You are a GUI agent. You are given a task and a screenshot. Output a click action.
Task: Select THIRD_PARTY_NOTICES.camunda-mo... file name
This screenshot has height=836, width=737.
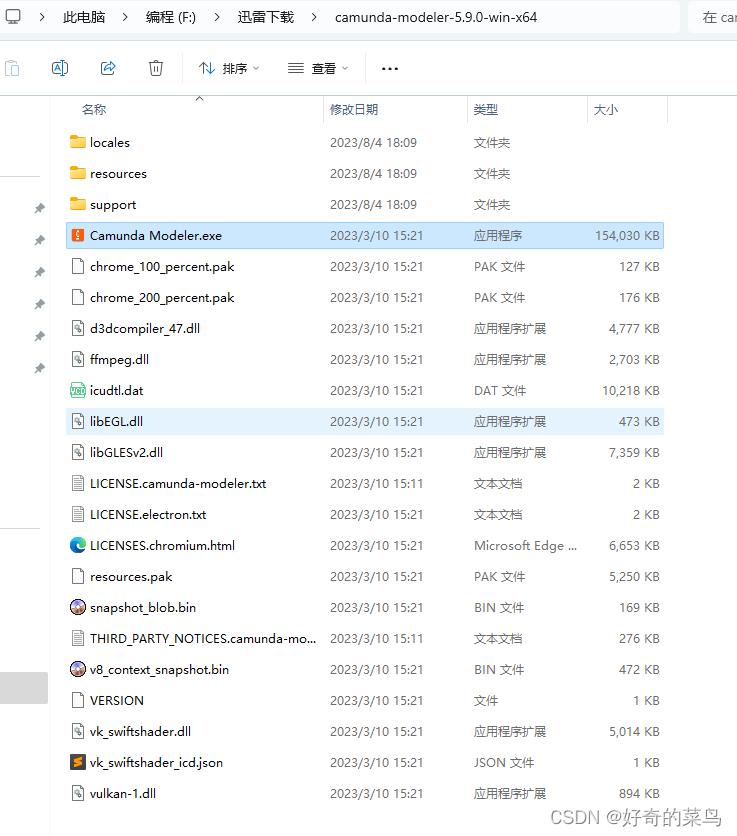203,638
